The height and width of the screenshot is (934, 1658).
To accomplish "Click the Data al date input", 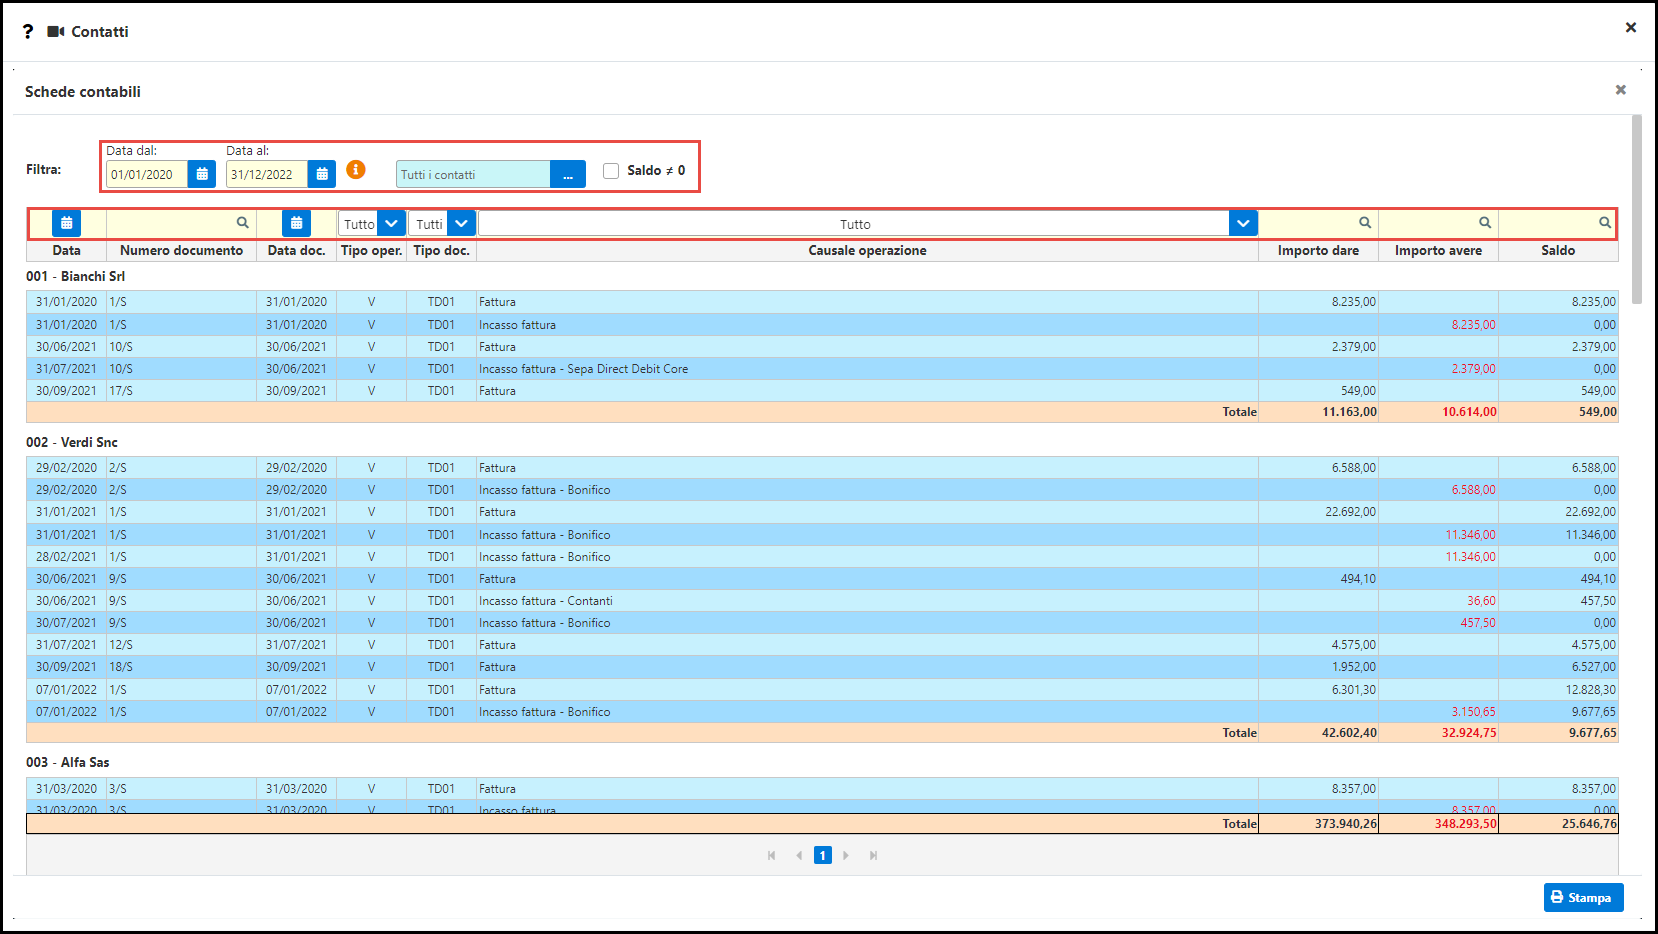I will [267, 175].
